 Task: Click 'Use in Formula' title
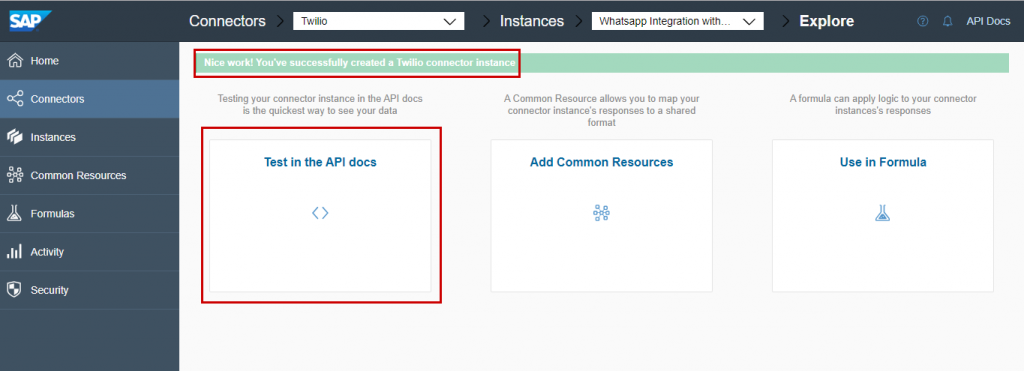pos(883,162)
